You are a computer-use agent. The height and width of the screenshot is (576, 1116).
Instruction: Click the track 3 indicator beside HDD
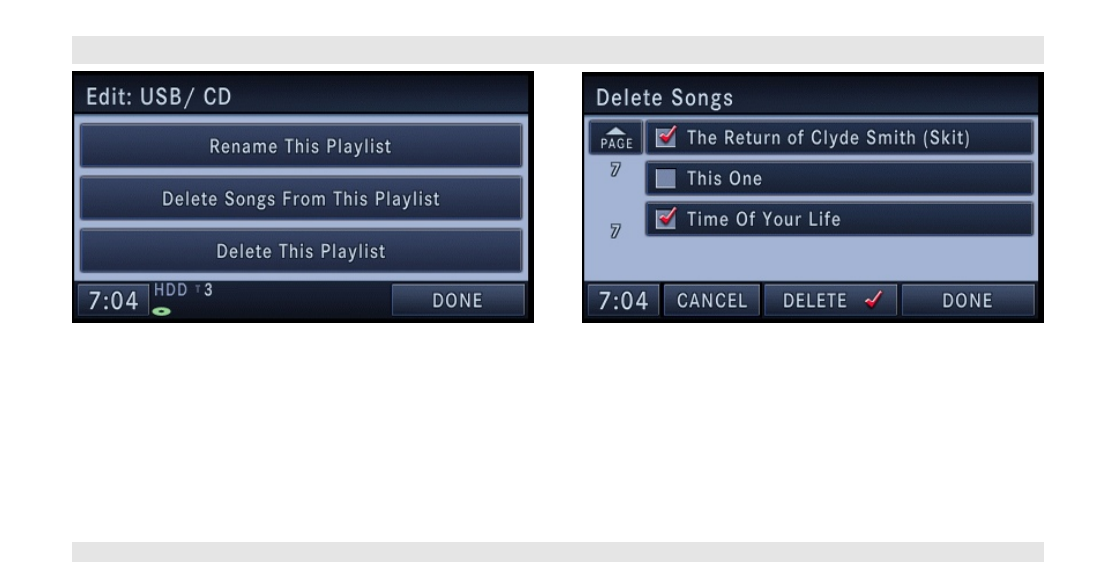(204, 290)
